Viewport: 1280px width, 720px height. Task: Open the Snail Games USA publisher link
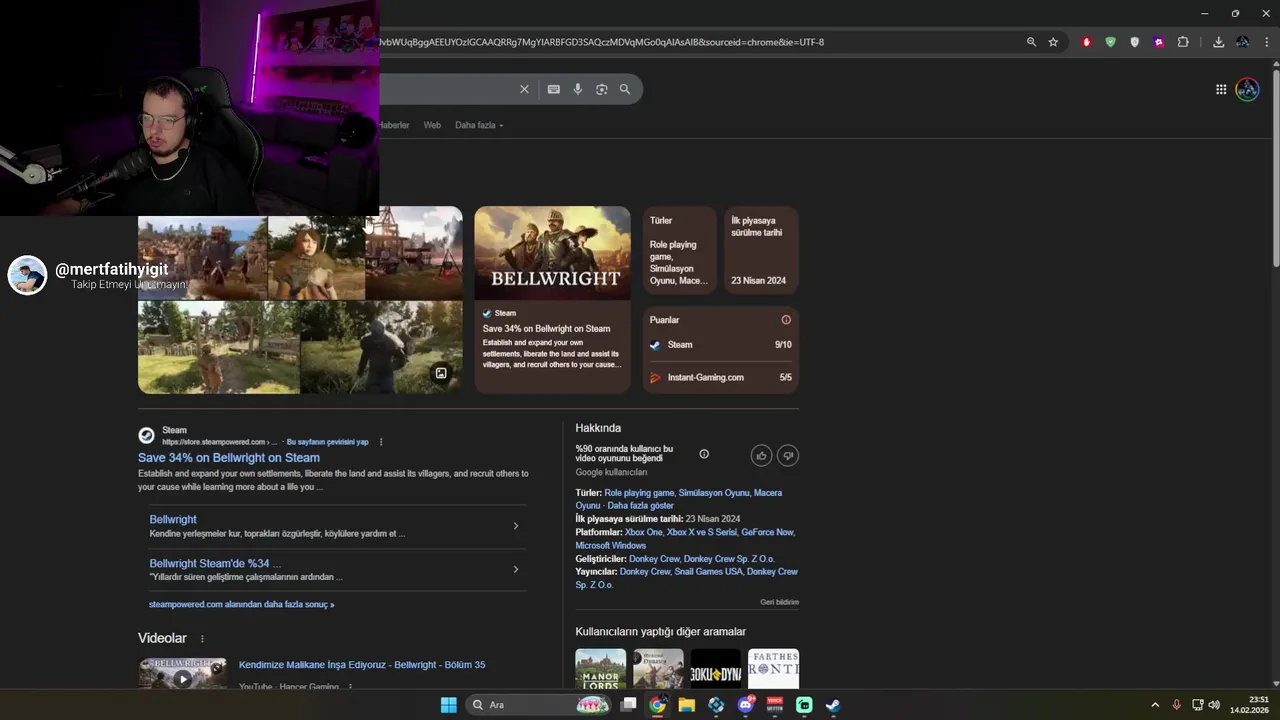tap(708, 571)
